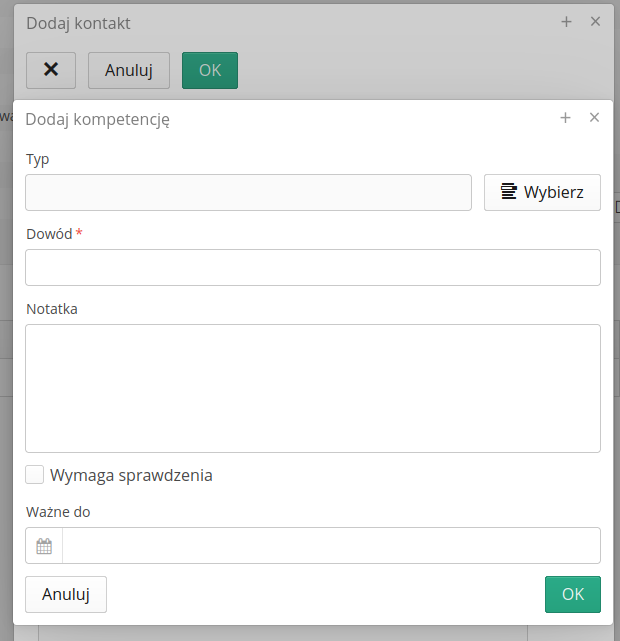The width and height of the screenshot is (620, 641).
Task: Open the calendar picker for Ważne do
Action: 44,546
